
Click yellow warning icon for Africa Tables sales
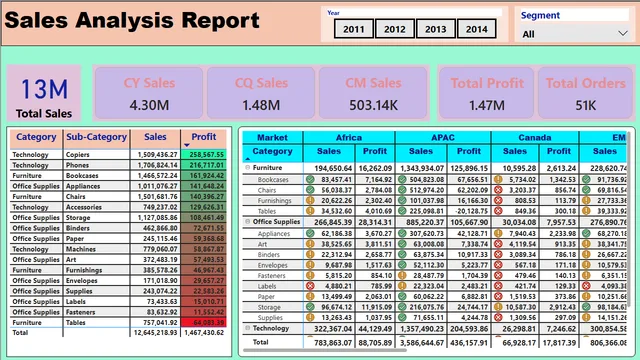pyautogui.click(x=310, y=211)
